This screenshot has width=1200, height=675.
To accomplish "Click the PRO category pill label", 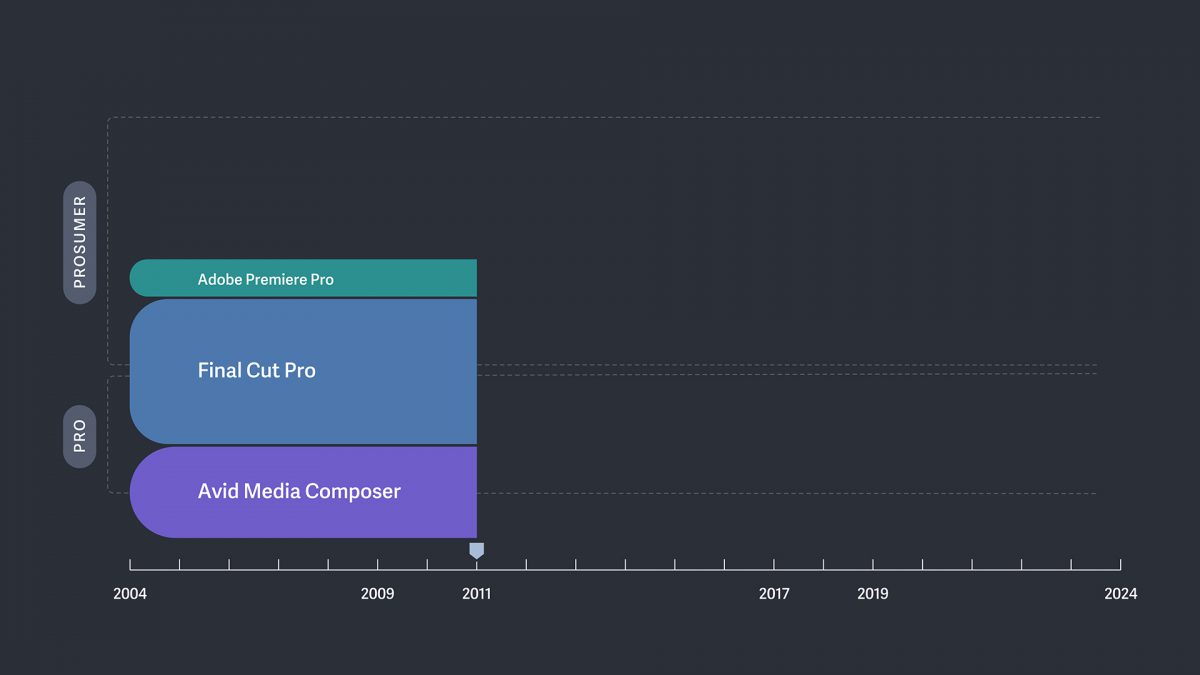I will click(x=80, y=436).
